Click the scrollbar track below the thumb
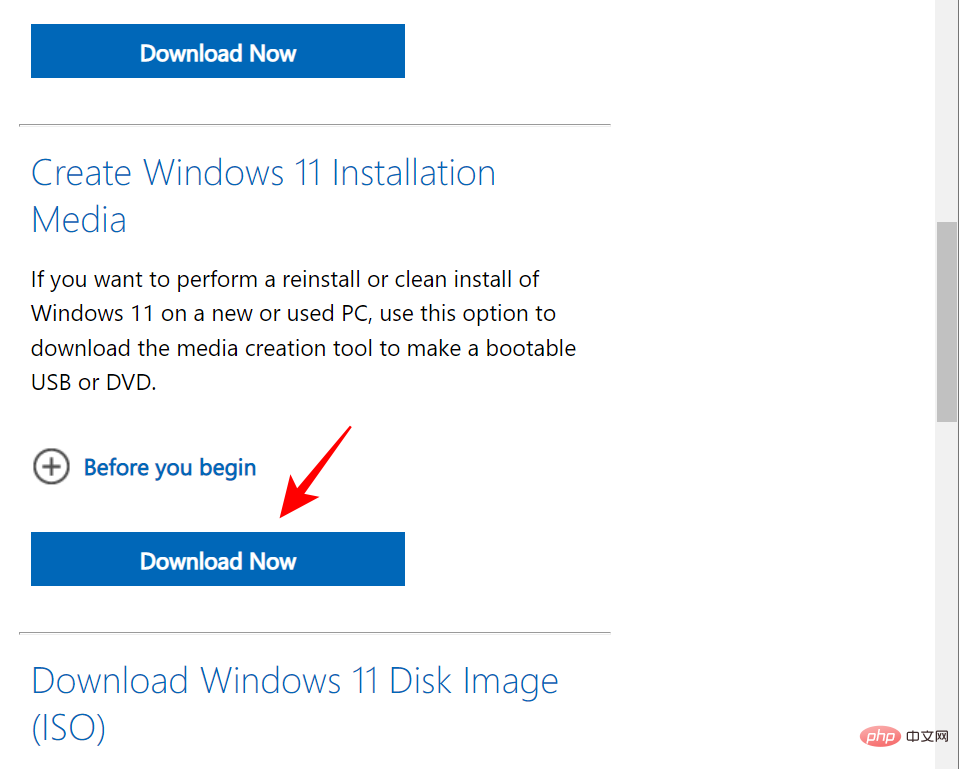Screen dimensions: 959x769 pyautogui.click(x=947, y=593)
